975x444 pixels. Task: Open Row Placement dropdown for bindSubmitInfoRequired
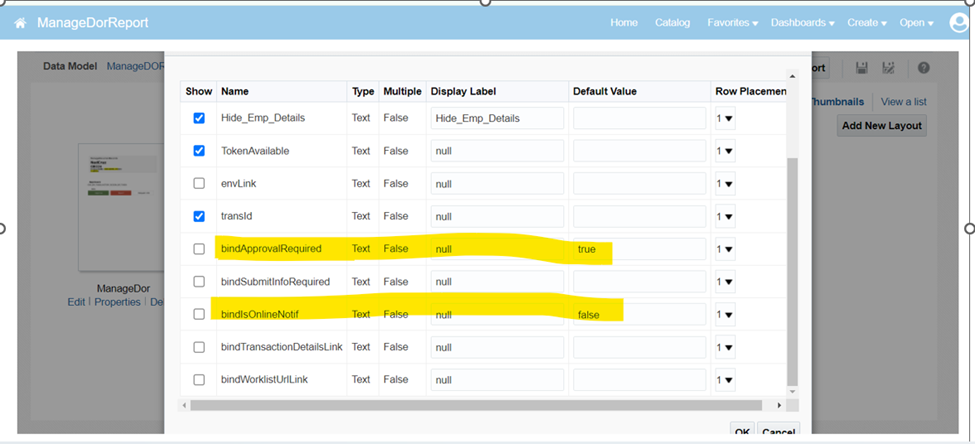pyautogui.click(x=725, y=282)
